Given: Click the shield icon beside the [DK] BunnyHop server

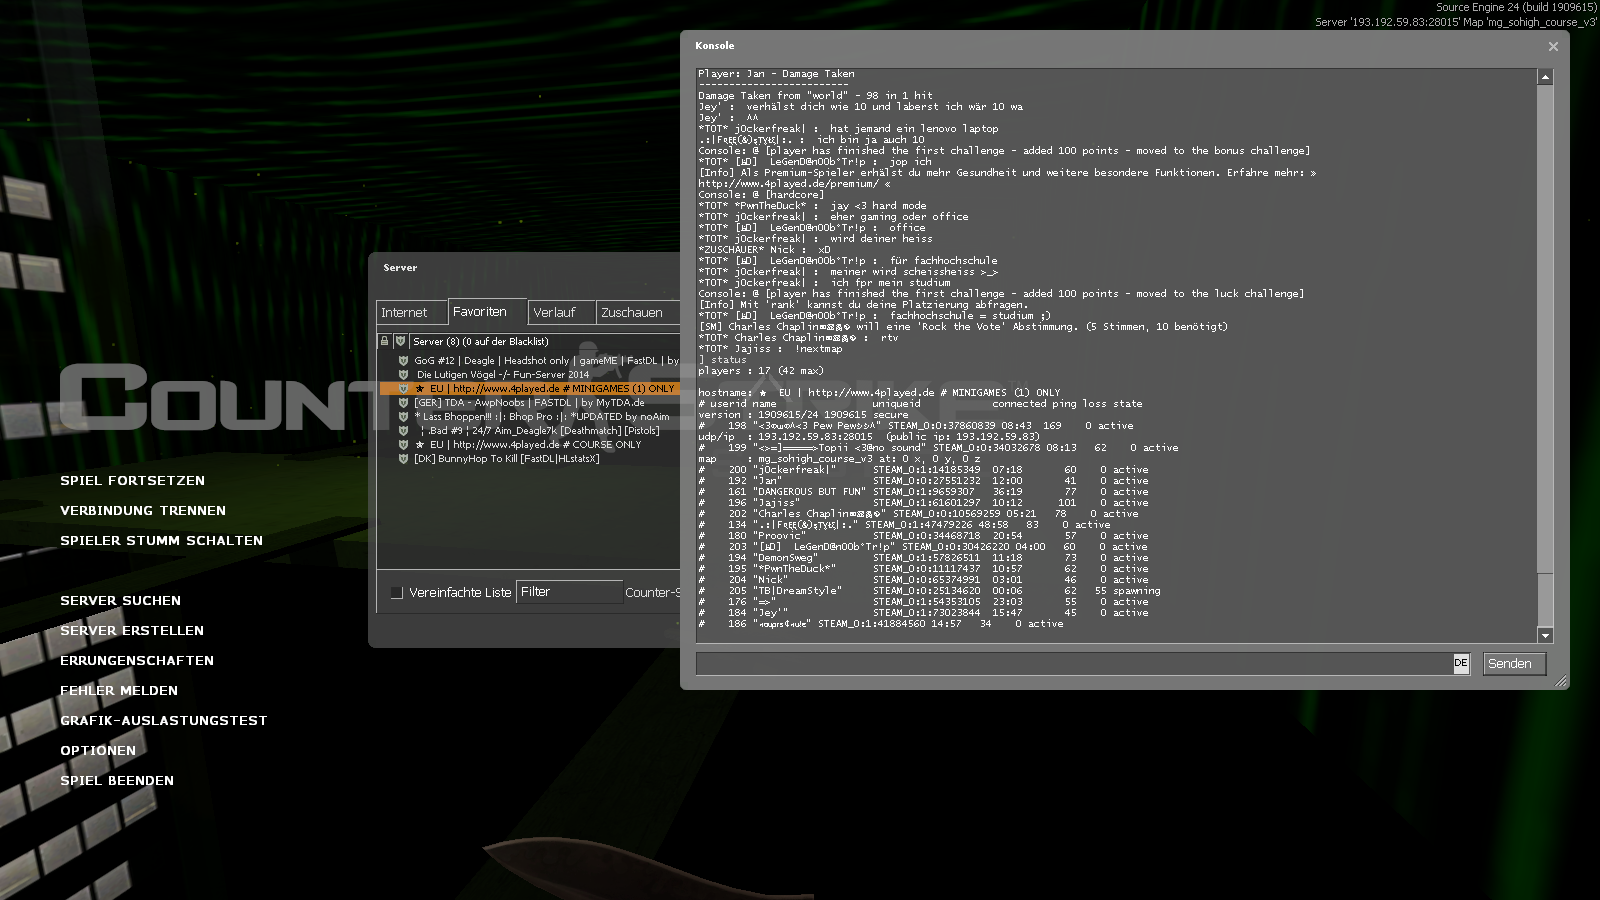Looking at the screenshot, I should [403, 459].
